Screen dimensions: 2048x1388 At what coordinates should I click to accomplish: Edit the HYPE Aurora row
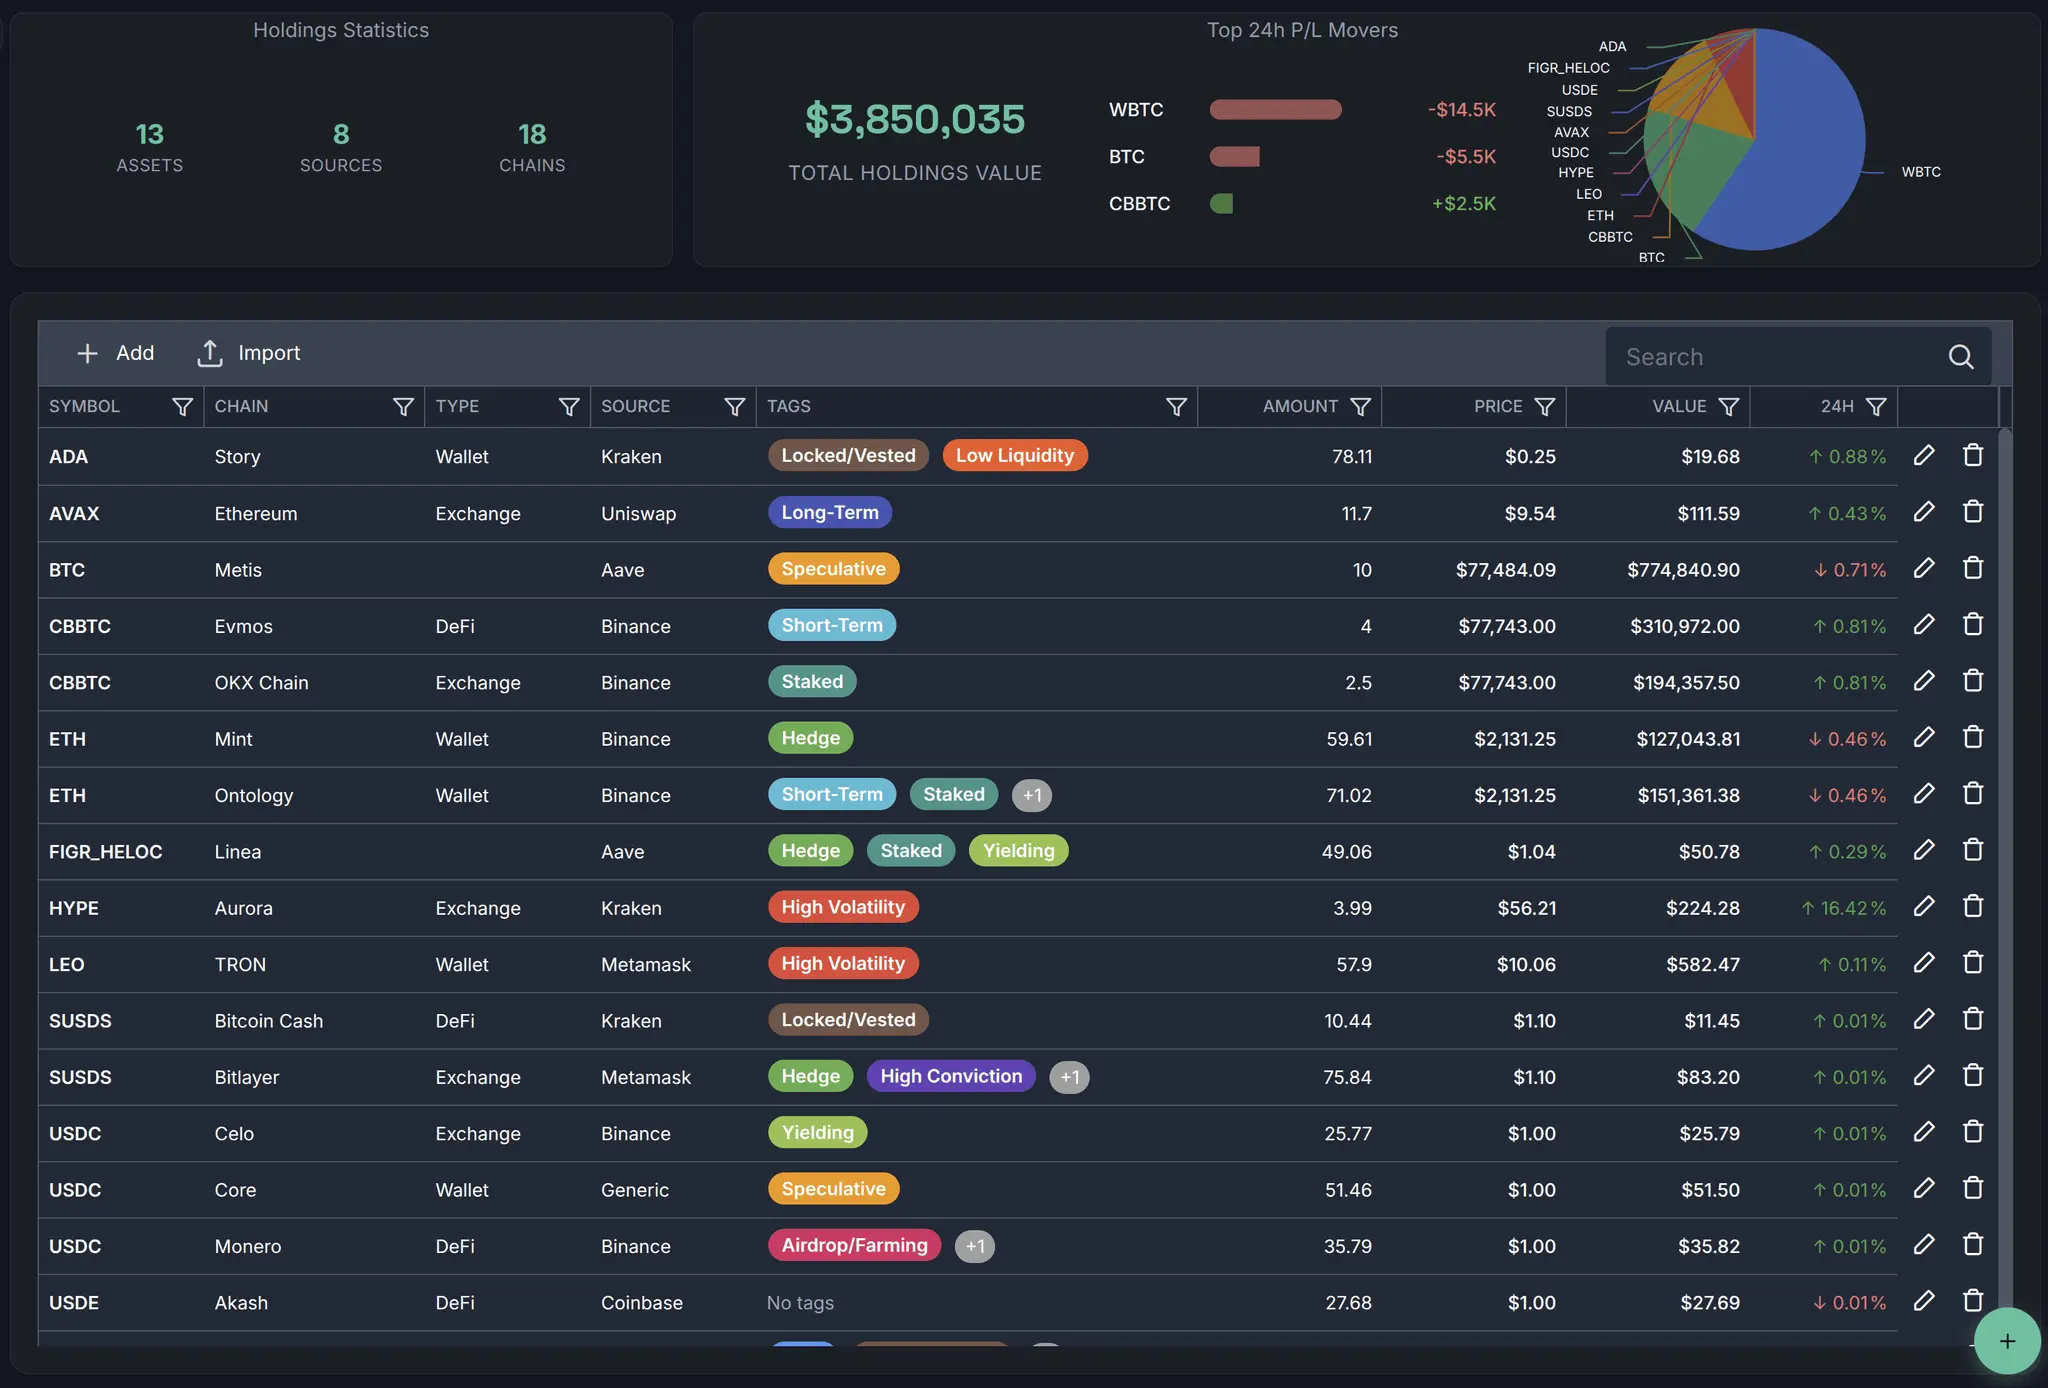click(1924, 906)
